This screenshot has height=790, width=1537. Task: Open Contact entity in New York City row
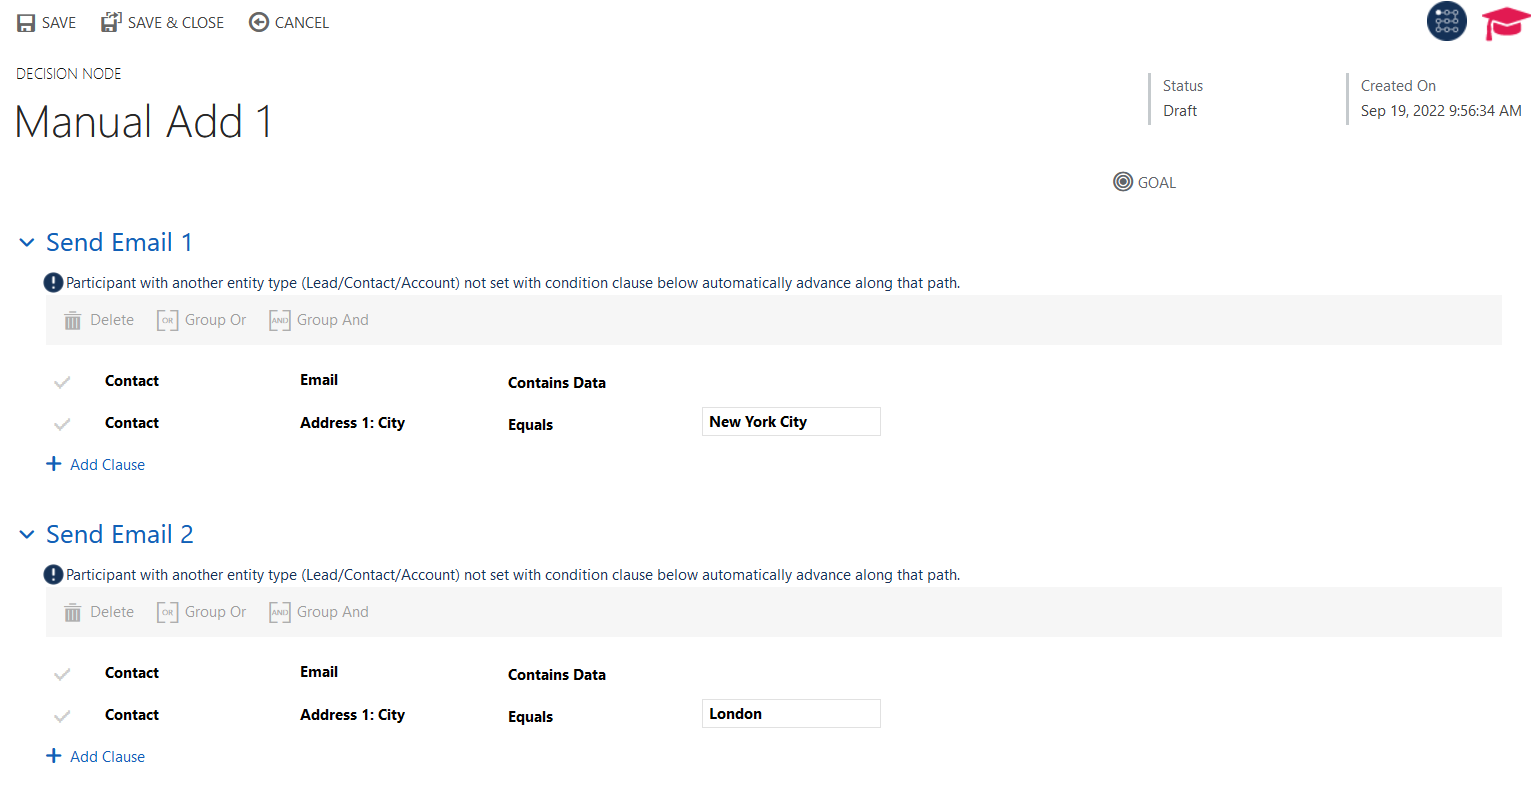(x=132, y=423)
